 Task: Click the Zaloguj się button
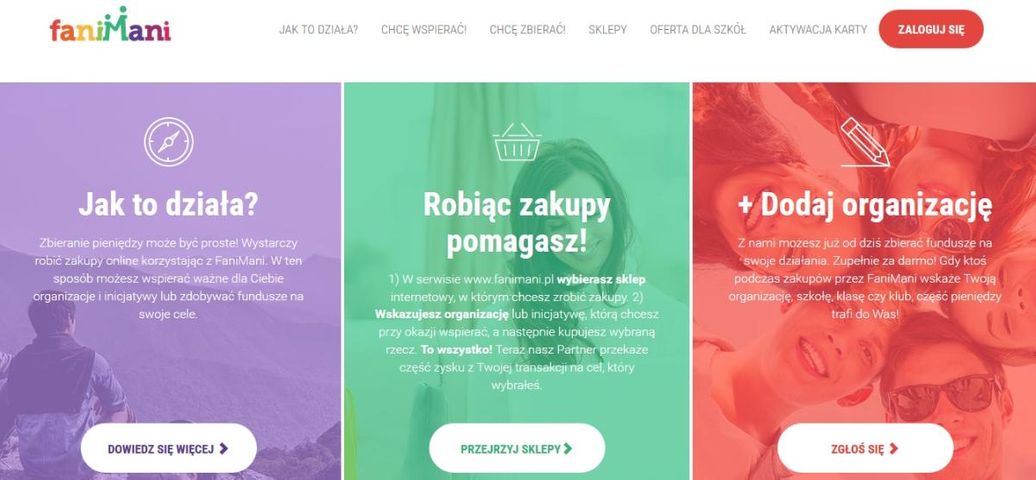pyautogui.click(x=931, y=29)
